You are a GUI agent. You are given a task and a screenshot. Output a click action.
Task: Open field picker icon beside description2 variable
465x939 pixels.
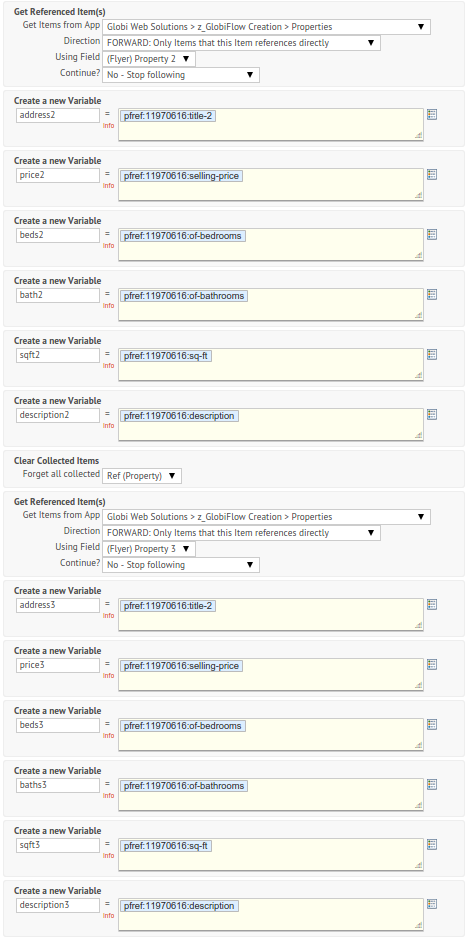tap(431, 414)
